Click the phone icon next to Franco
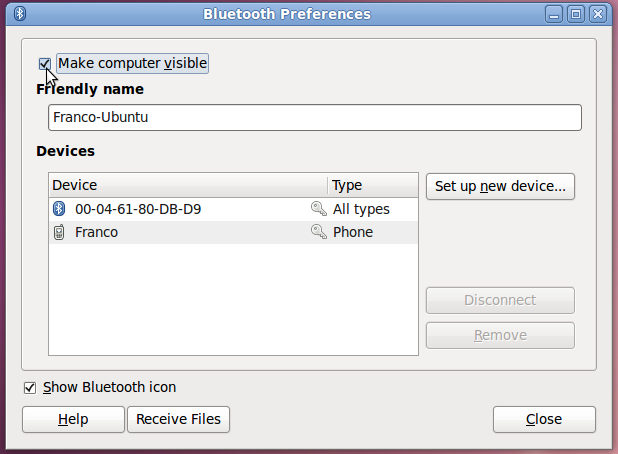Screen dimensions: 618x454 (59, 232)
